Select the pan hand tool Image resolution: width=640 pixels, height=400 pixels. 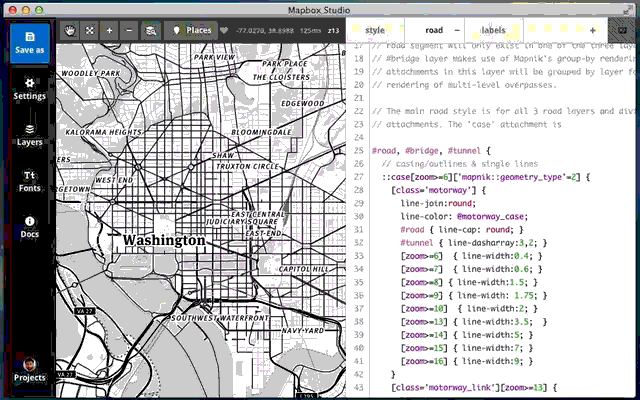click(70, 30)
